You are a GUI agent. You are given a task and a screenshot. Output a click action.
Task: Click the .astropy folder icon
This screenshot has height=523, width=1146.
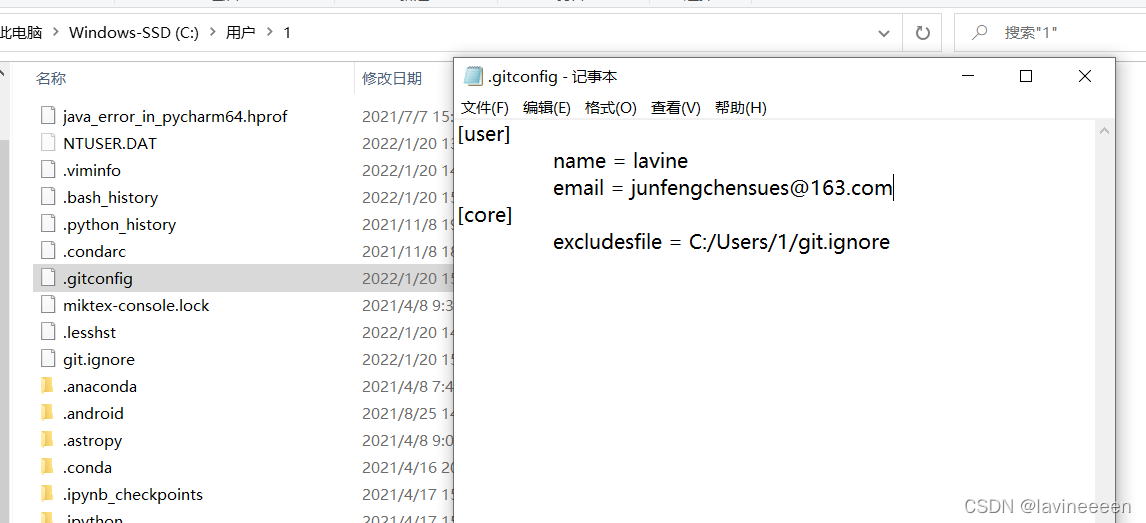[48, 440]
